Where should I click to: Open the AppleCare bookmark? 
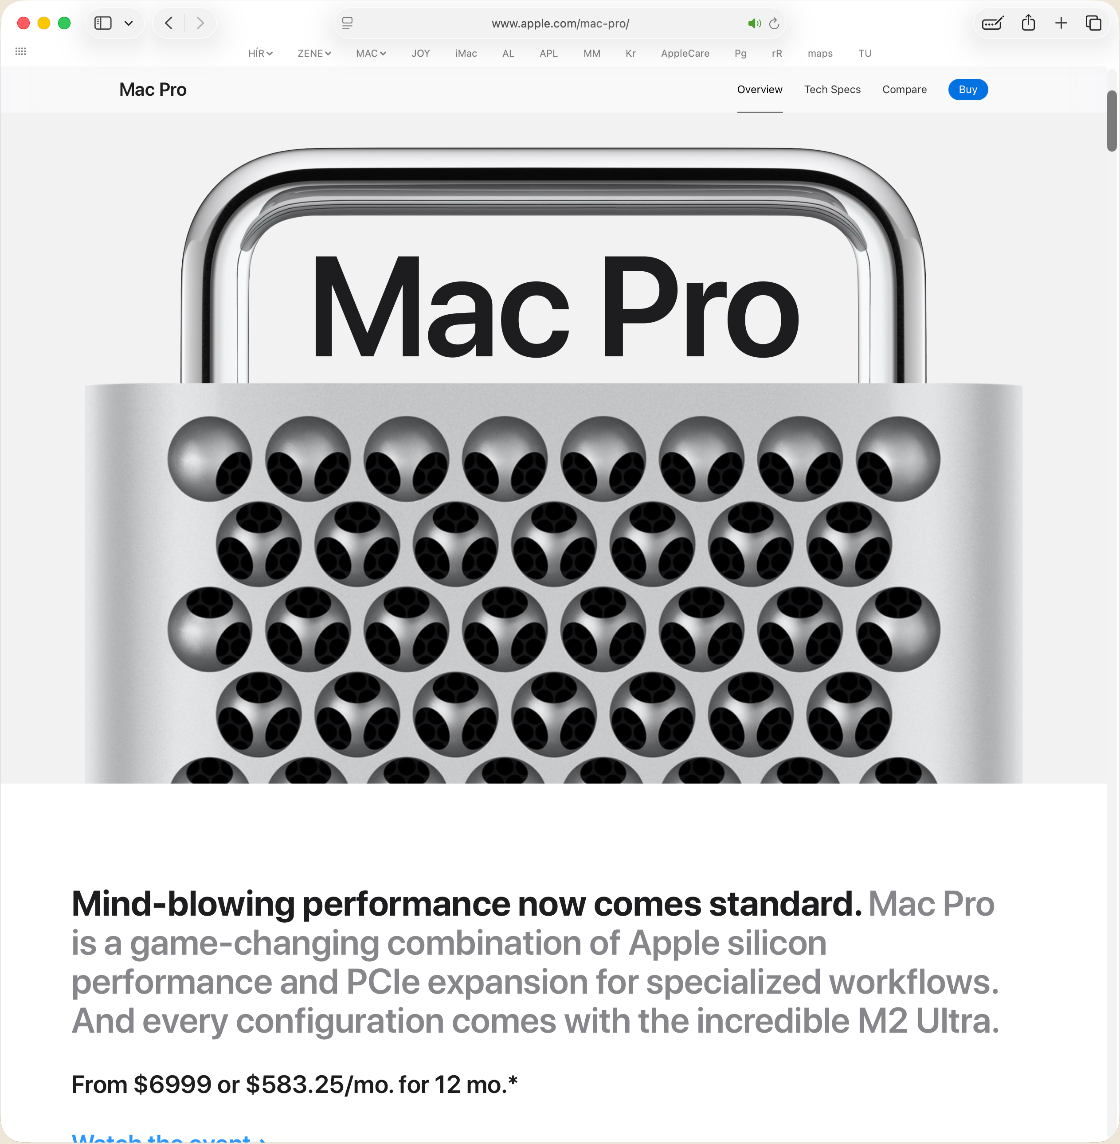(685, 53)
